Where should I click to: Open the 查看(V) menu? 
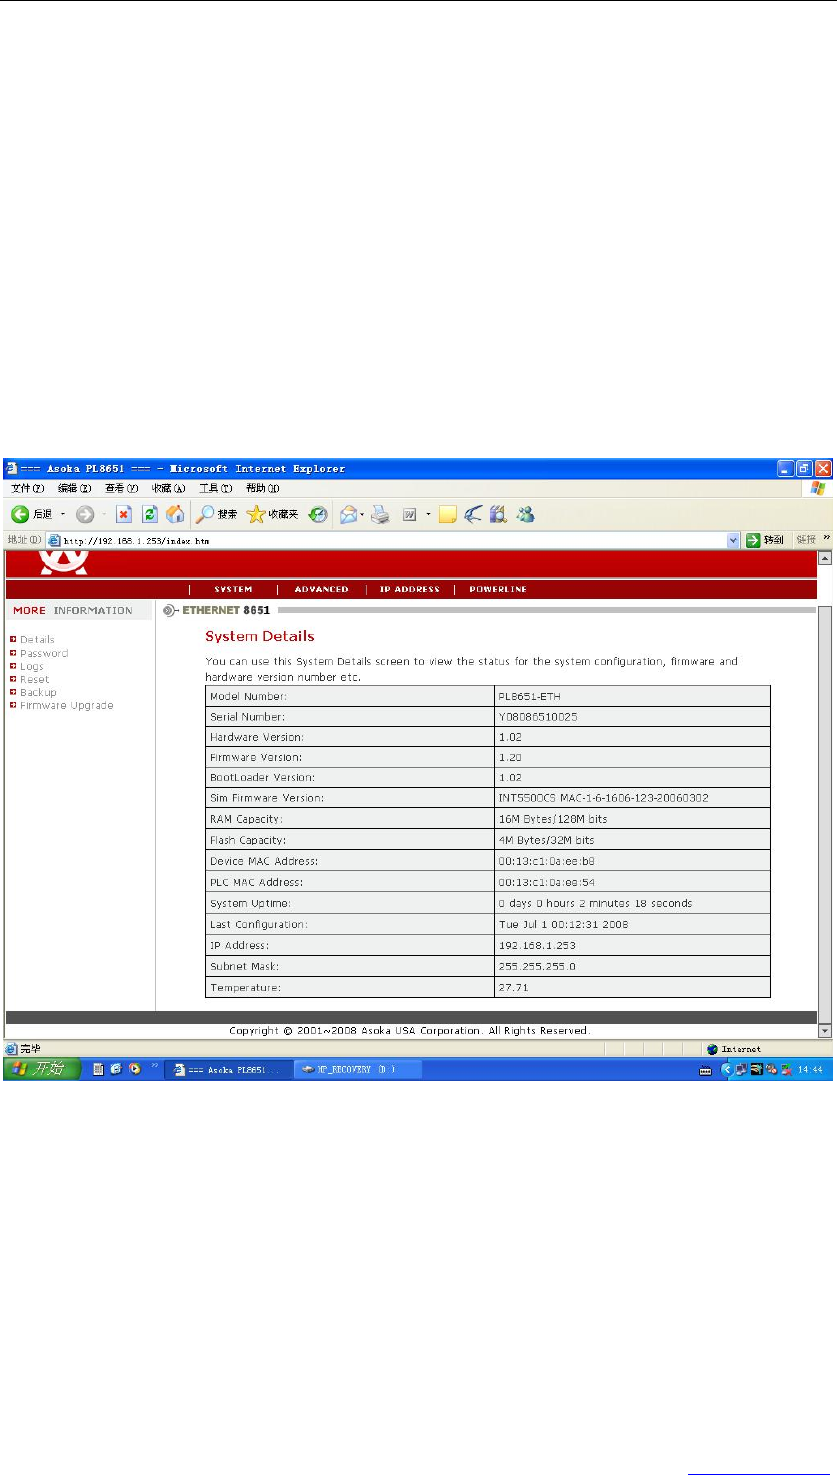[x=121, y=488]
